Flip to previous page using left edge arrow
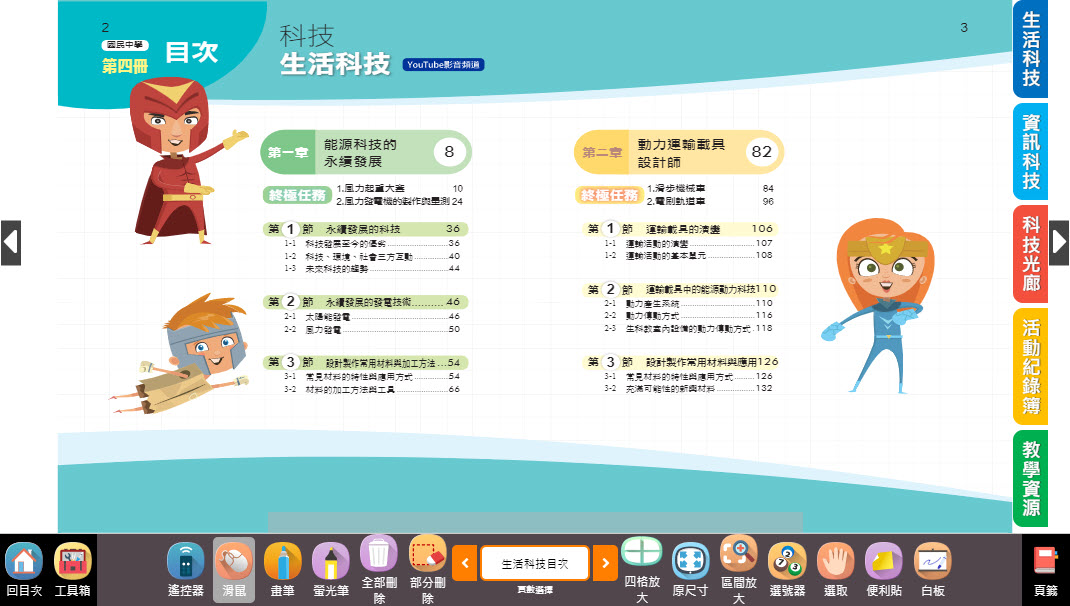The image size is (1070, 606). 11,242
